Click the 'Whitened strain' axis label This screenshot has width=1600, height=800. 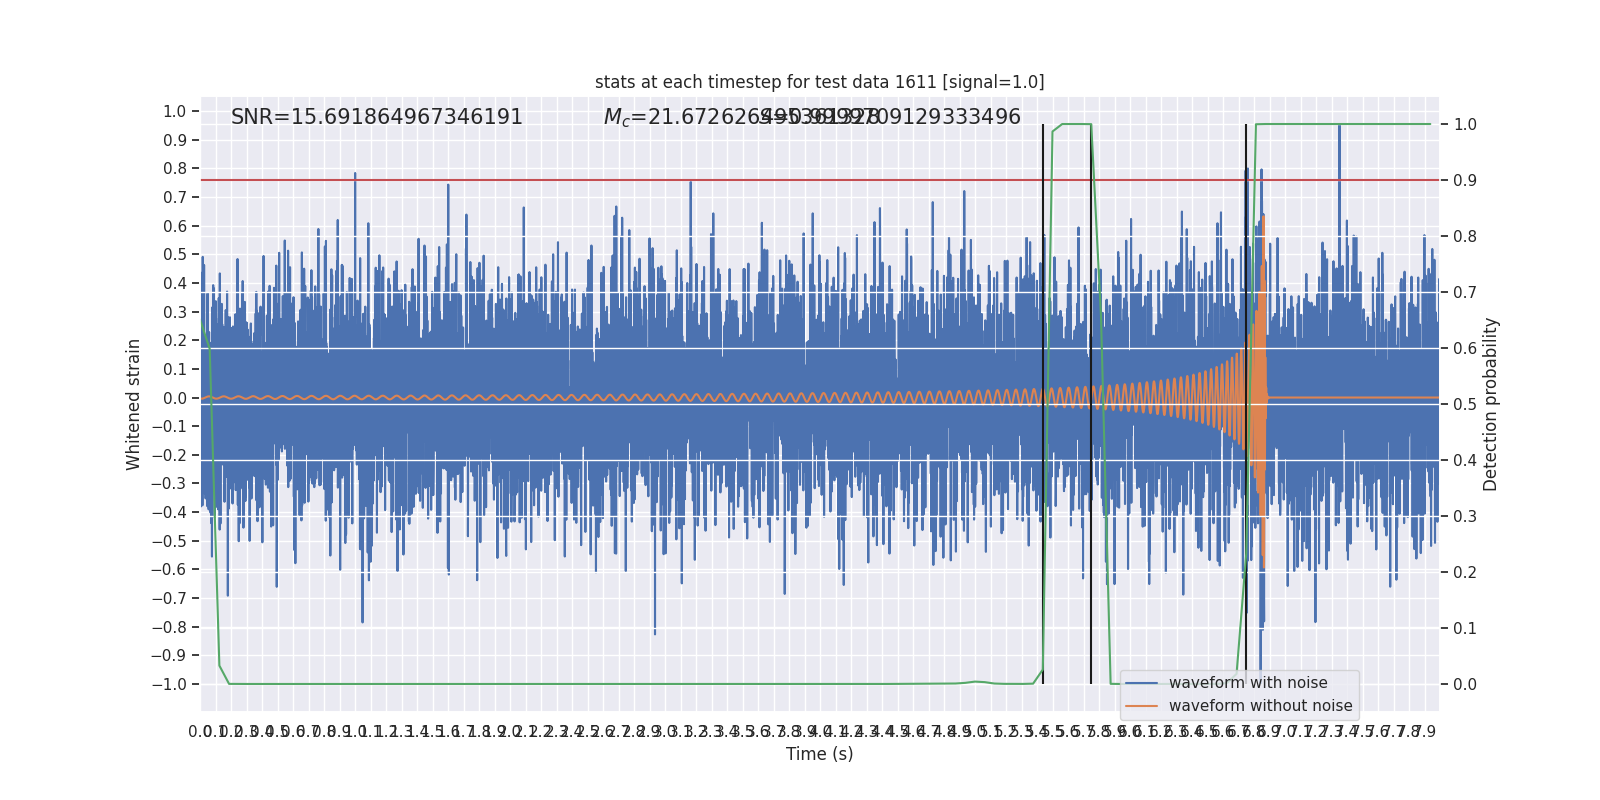[x=134, y=404]
